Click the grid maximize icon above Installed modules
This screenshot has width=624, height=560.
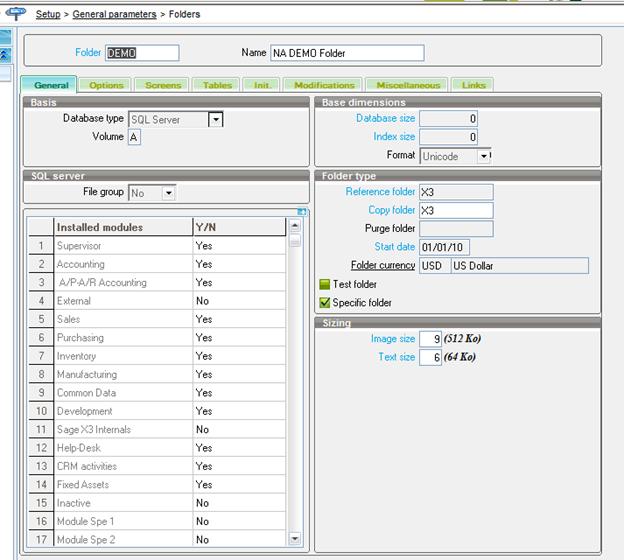pyautogui.click(x=302, y=212)
